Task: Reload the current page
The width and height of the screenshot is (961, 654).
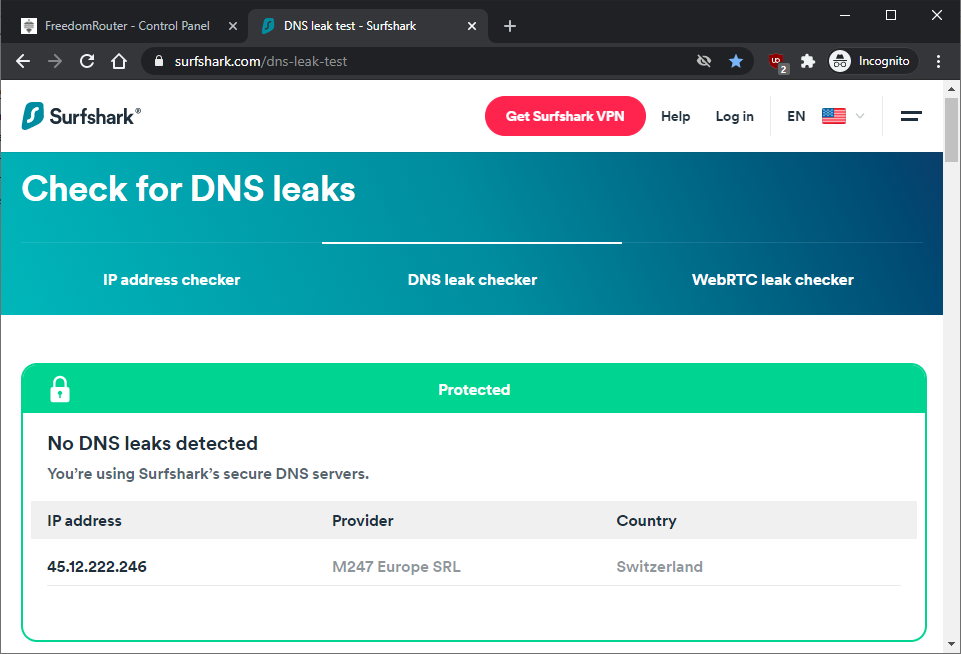Action: point(87,61)
